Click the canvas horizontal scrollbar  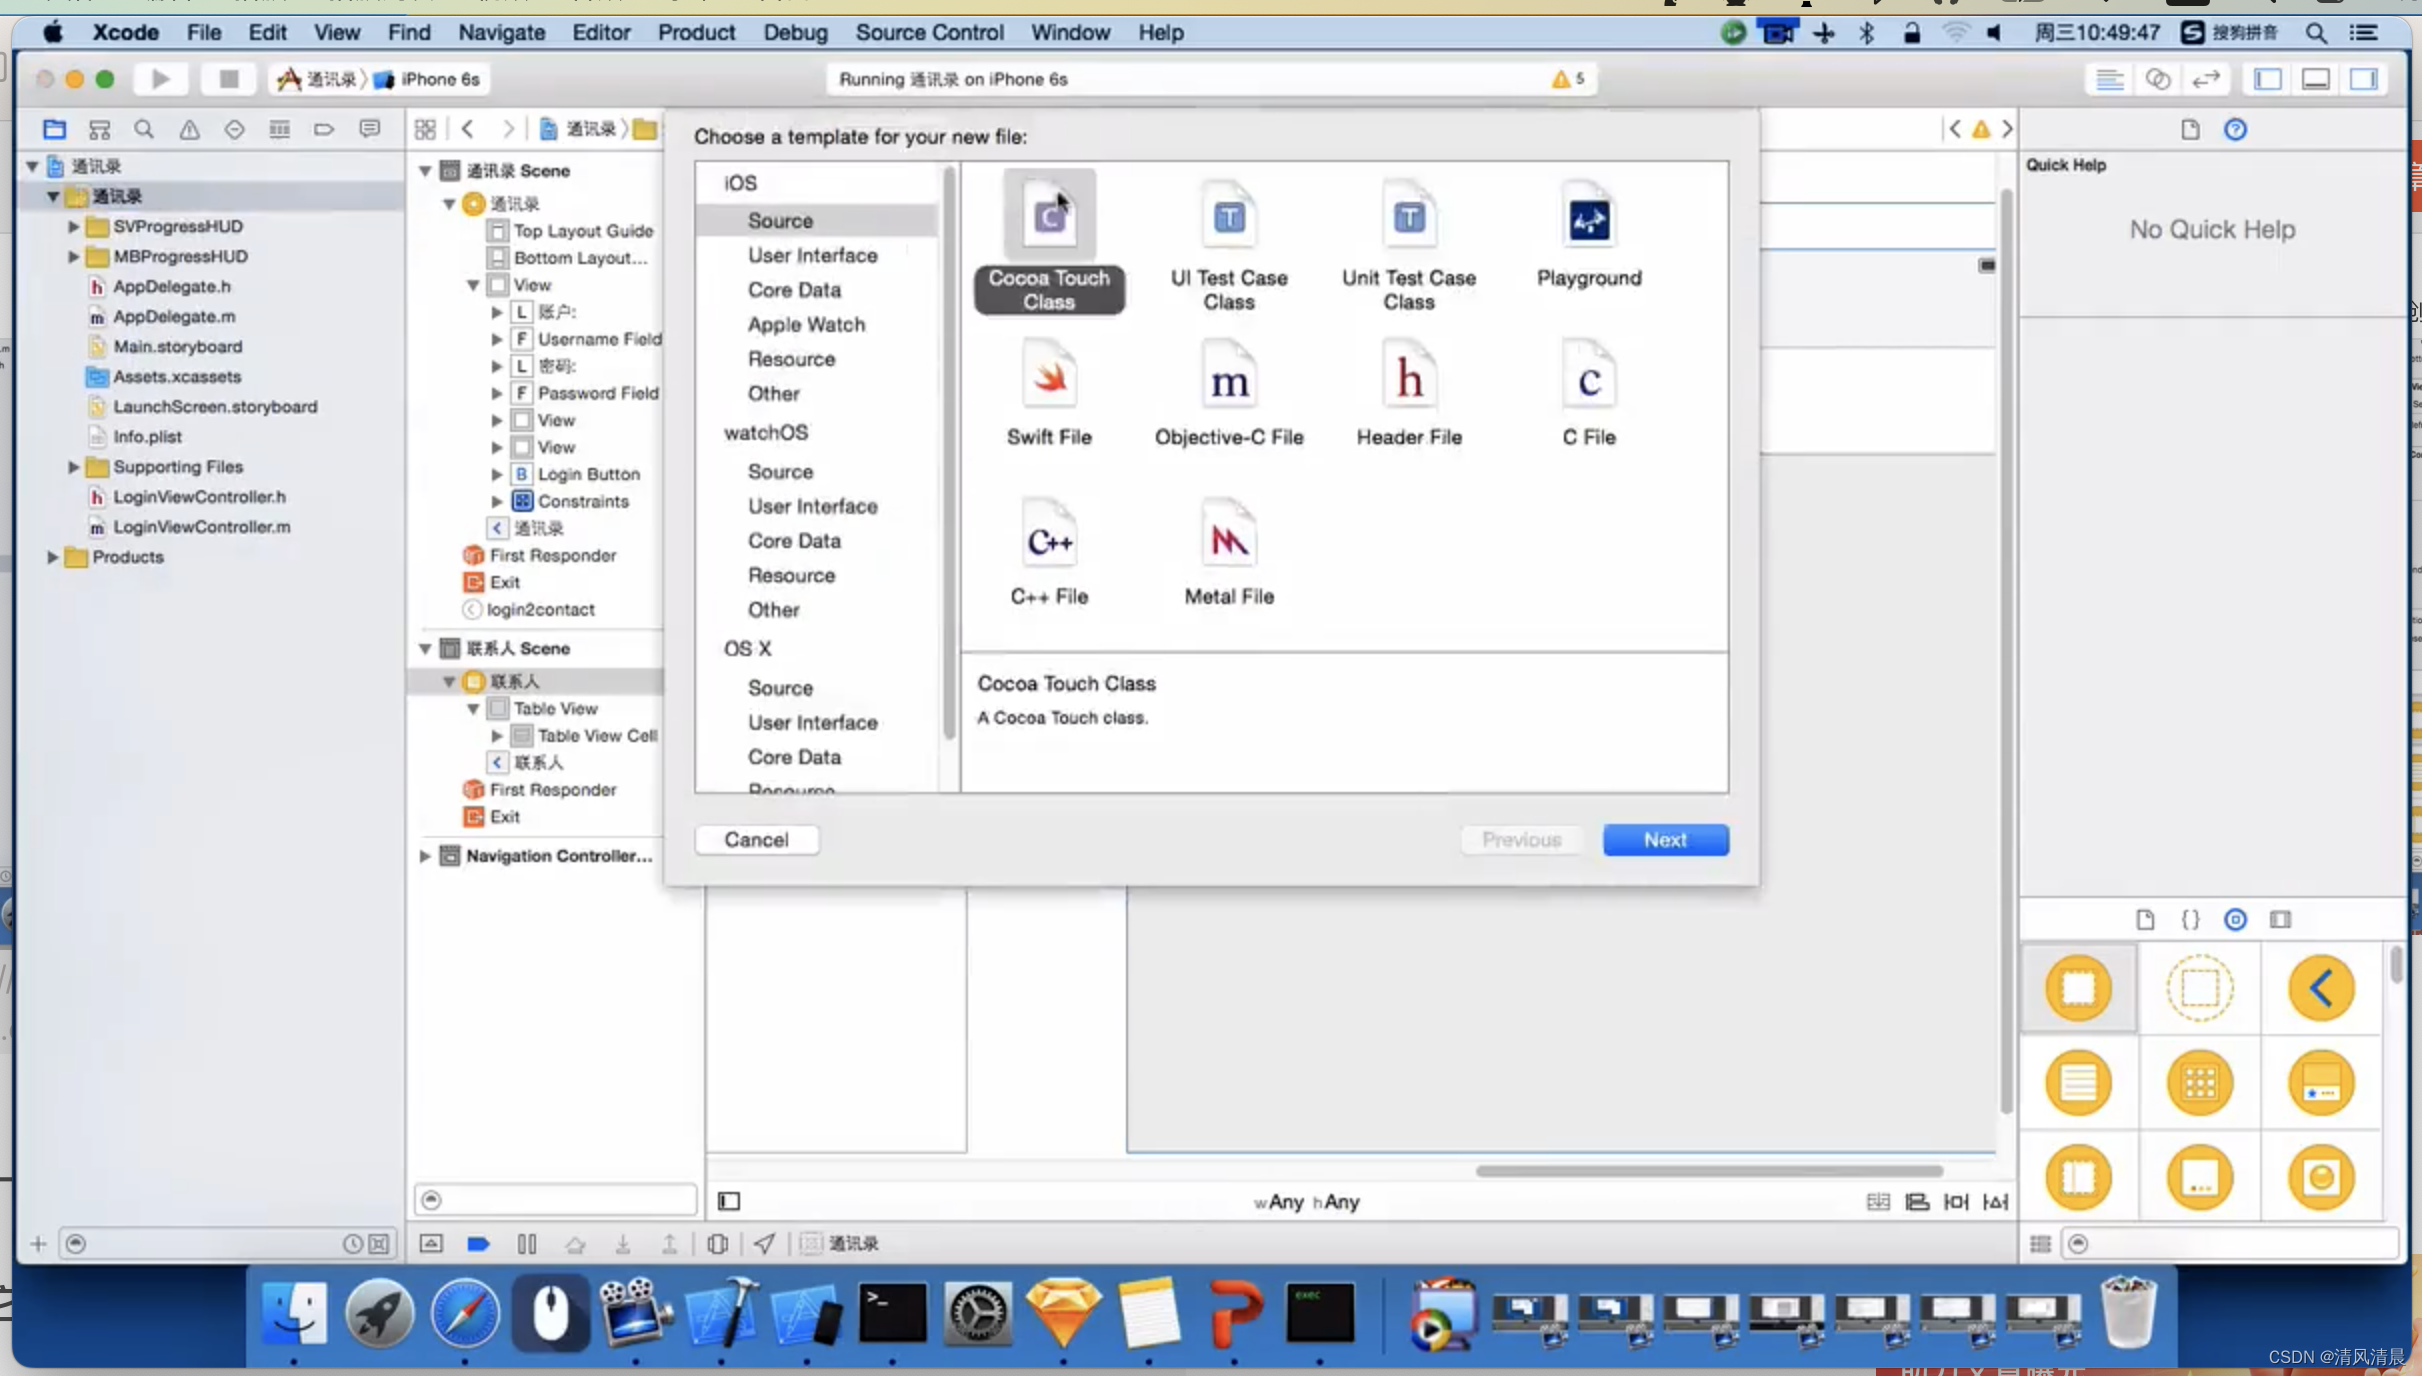[1709, 1171]
